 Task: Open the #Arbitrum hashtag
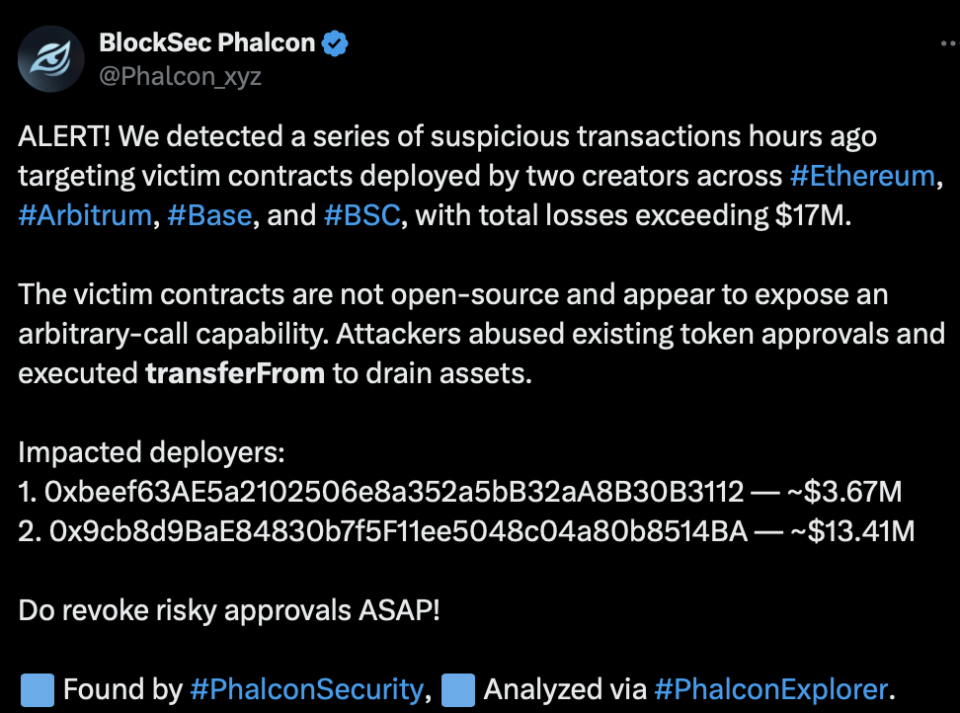point(85,216)
